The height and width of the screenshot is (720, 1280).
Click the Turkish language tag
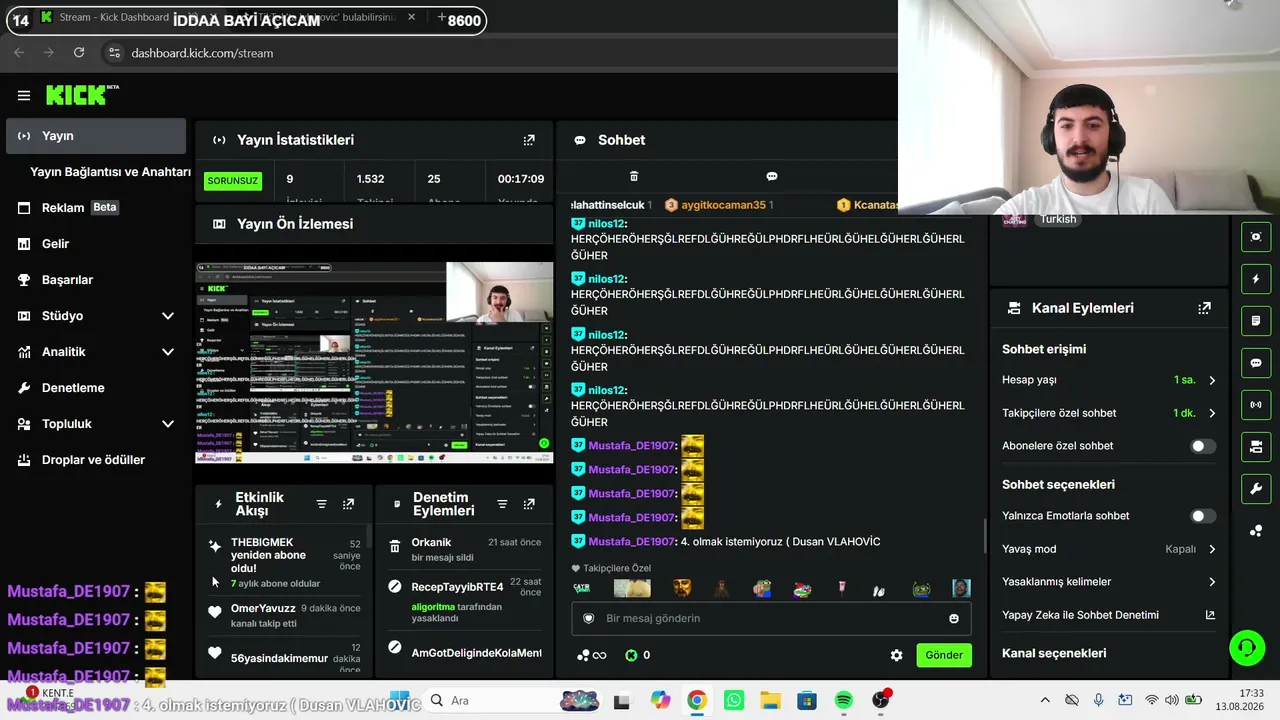click(1058, 219)
